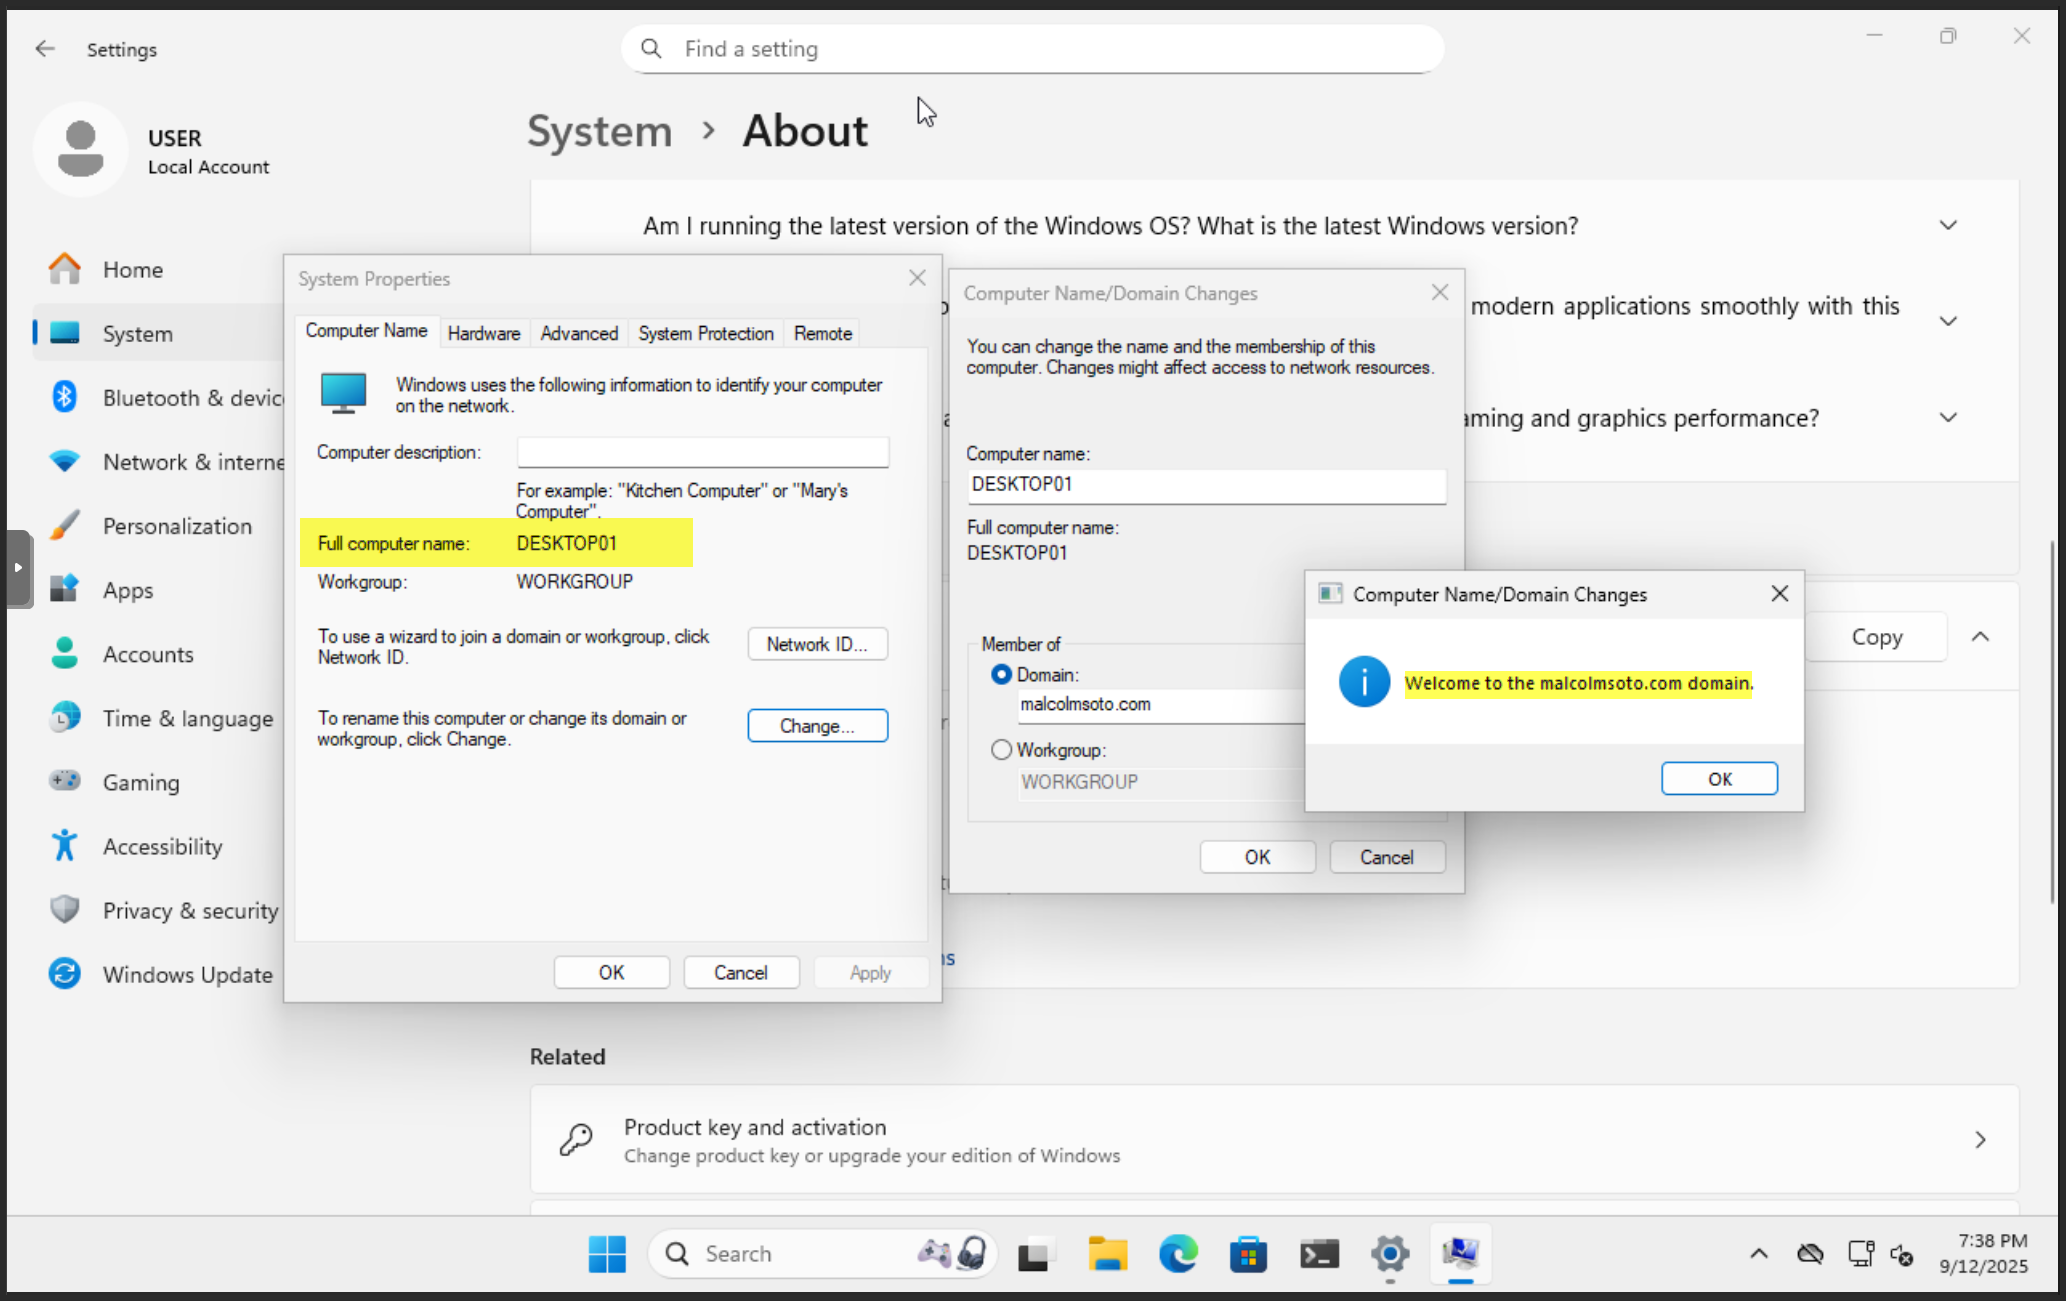The height and width of the screenshot is (1301, 2066).
Task: Select the Workgroup radio button
Action: pyautogui.click(x=1001, y=750)
